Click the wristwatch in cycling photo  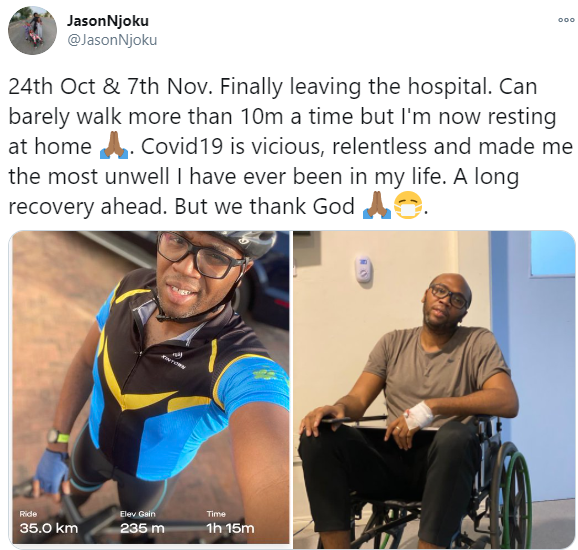pos(58,437)
